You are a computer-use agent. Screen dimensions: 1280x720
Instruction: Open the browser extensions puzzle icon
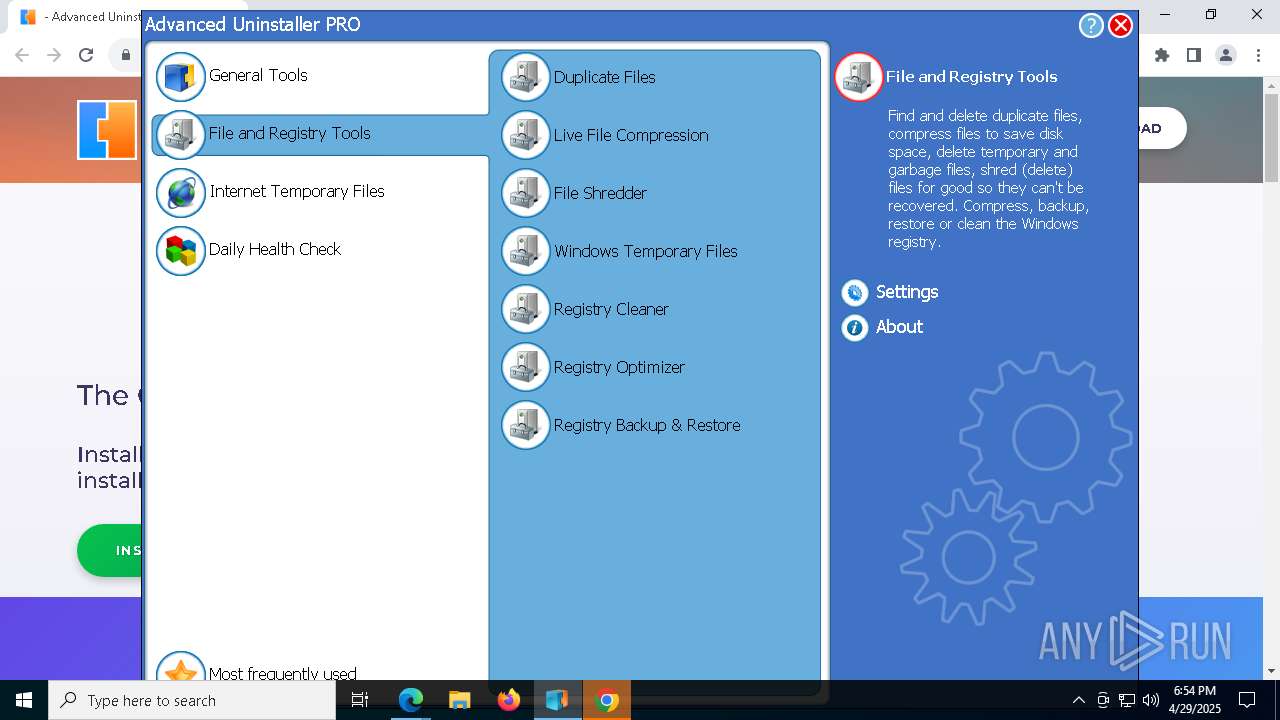coord(1162,56)
